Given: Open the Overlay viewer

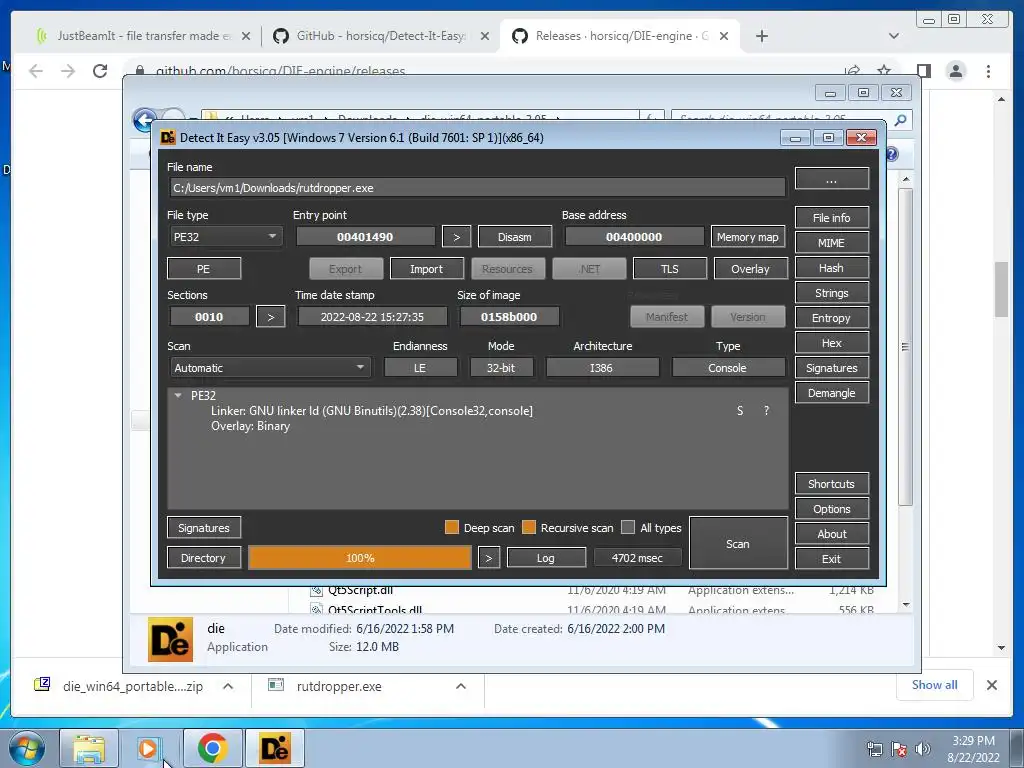Looking at the screenshot, I should tap(750, 268).
